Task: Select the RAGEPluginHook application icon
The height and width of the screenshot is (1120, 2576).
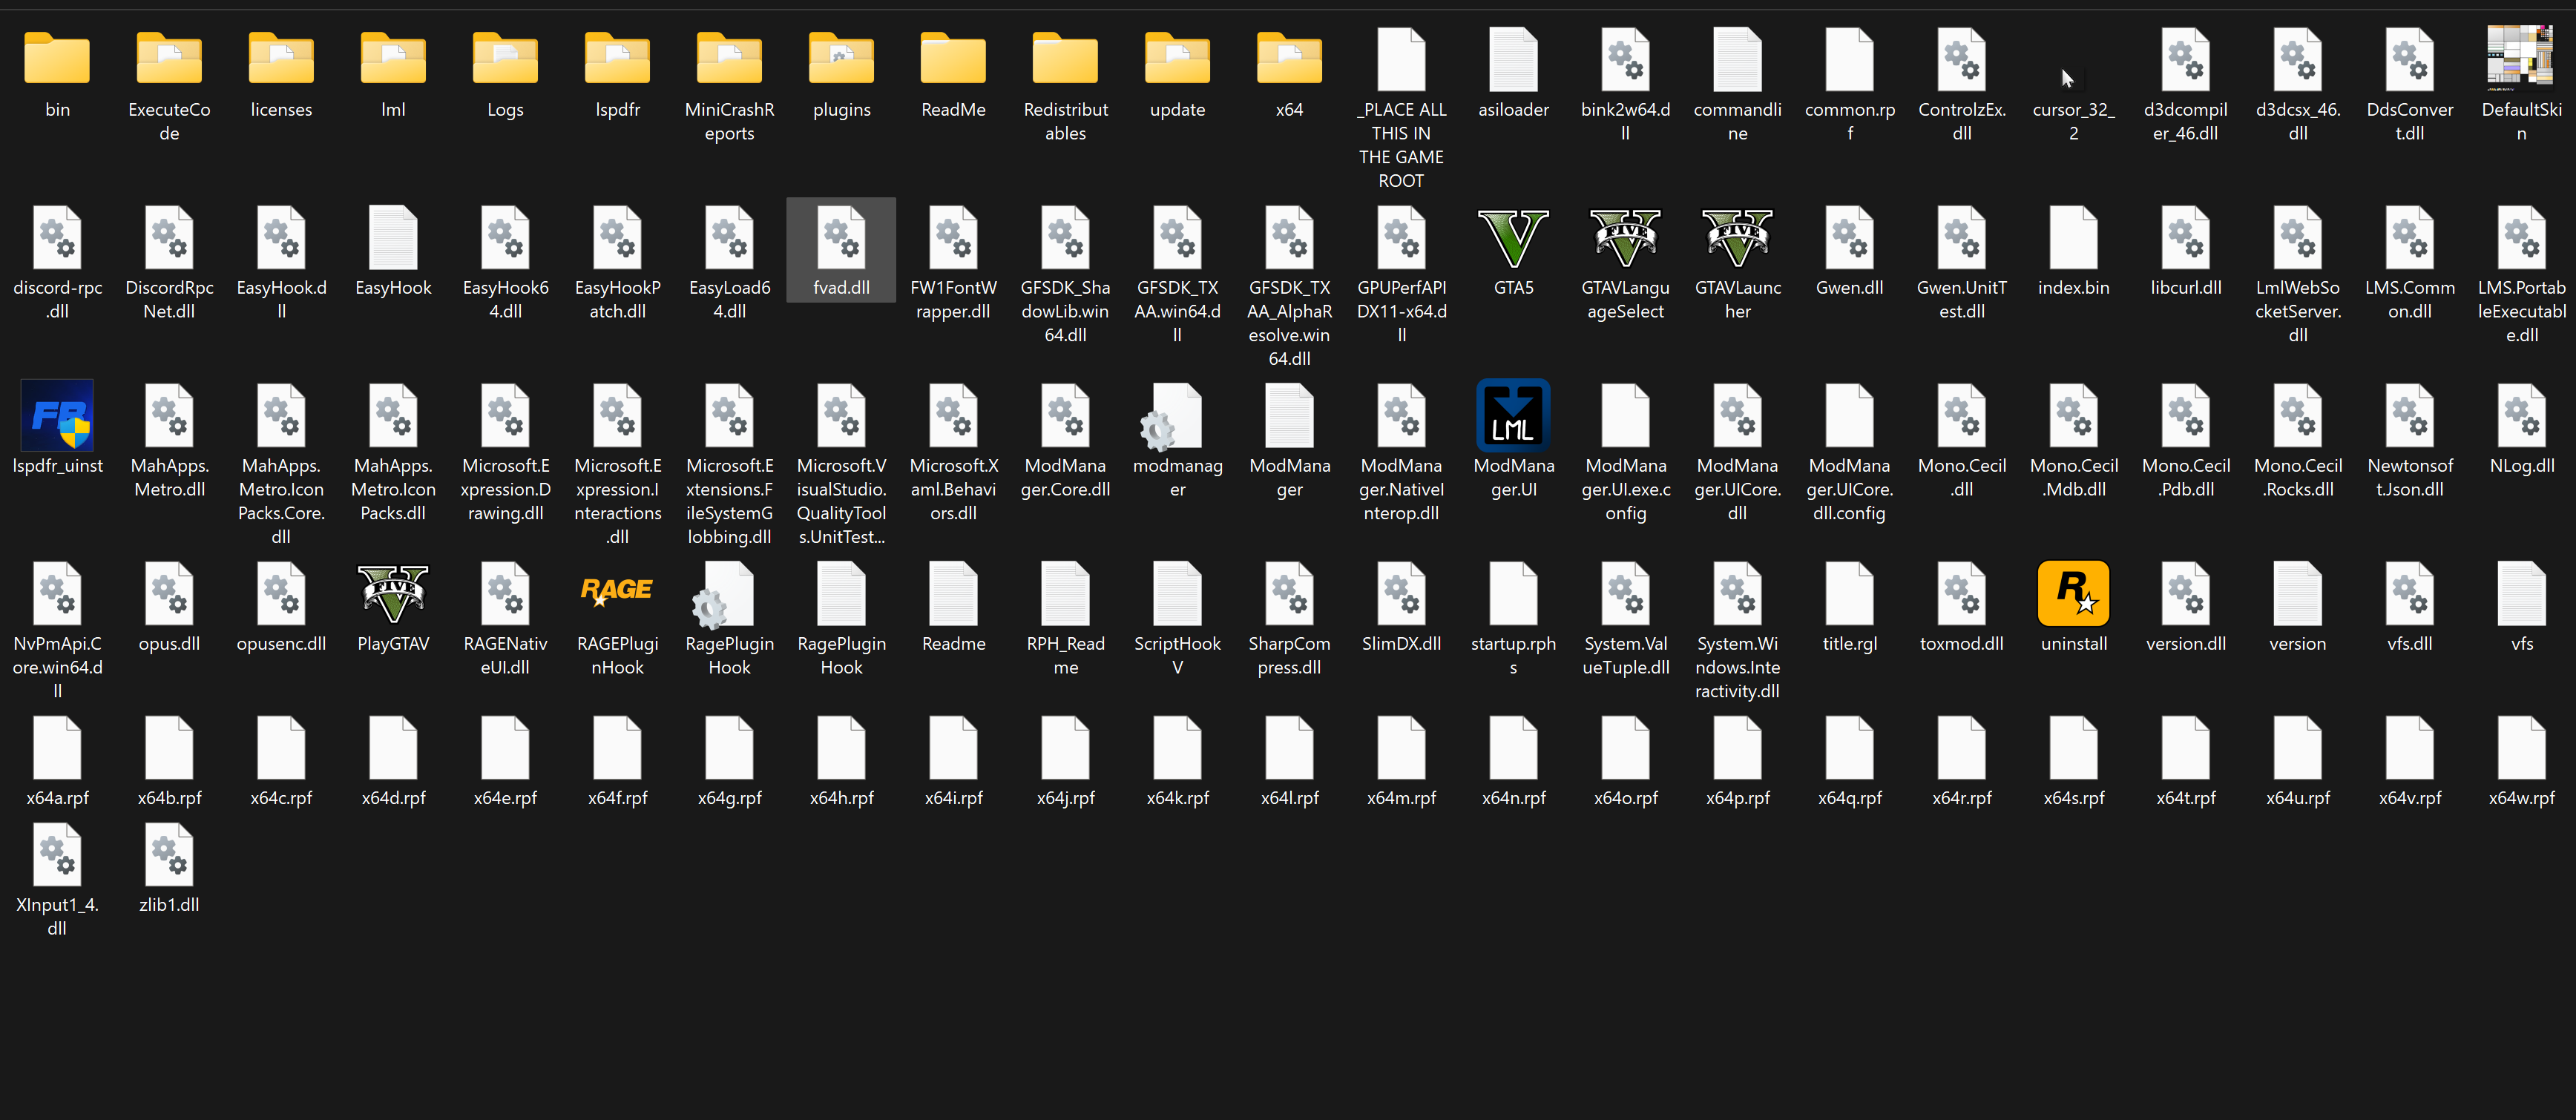Action: (x=617, y=596)
